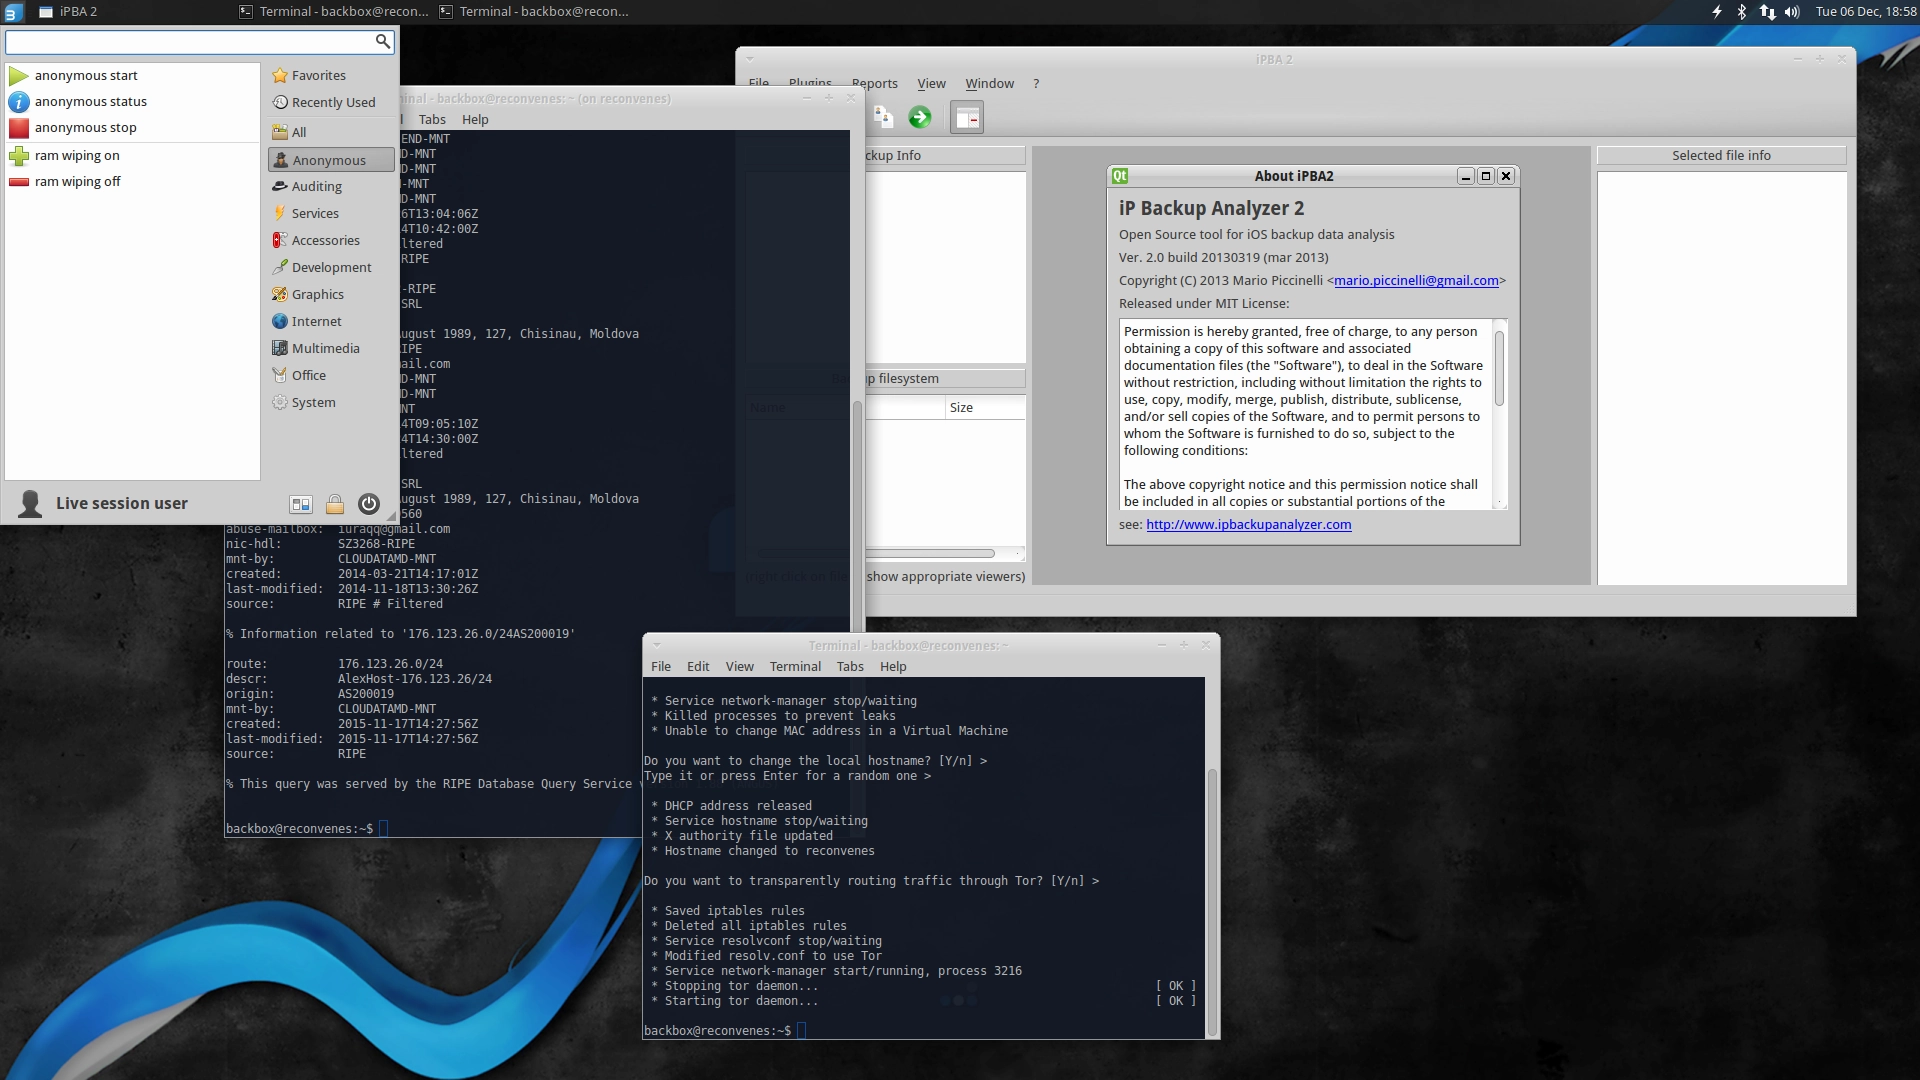The width and height of the screenshot is (1920, 1080).
Task: Click the clock showing Tue 06 Dec, 18:58
Action: (x=1866, y=12)
